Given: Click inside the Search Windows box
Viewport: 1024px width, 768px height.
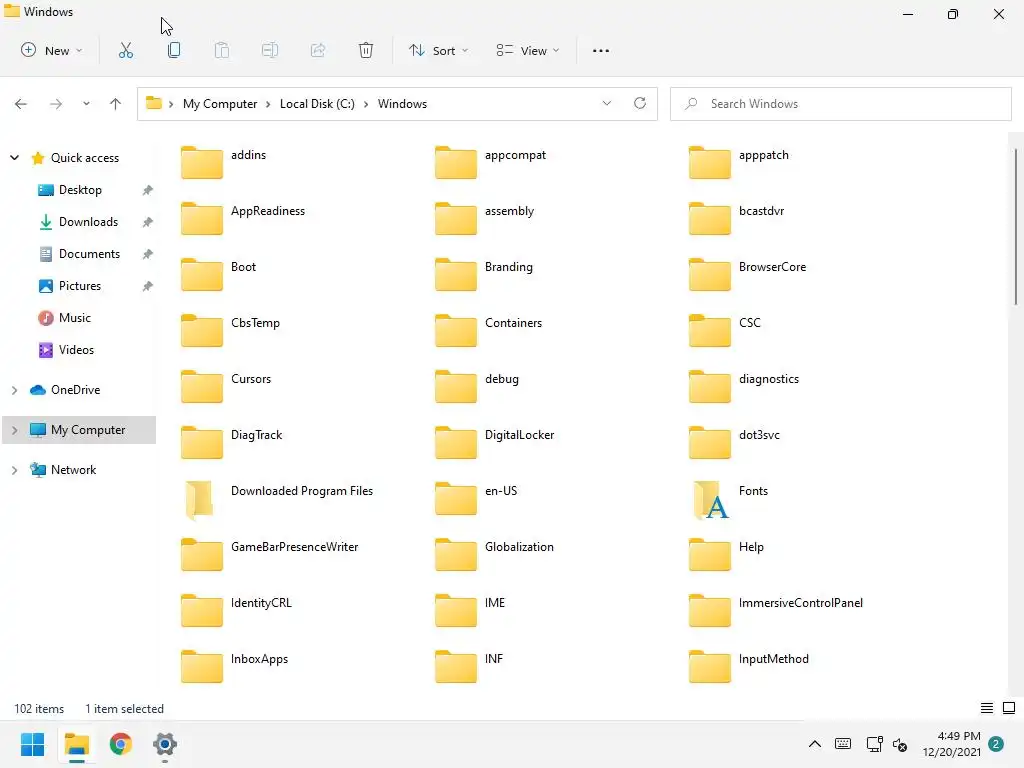Looking at the screenshot, I should (x=840, y=104).
